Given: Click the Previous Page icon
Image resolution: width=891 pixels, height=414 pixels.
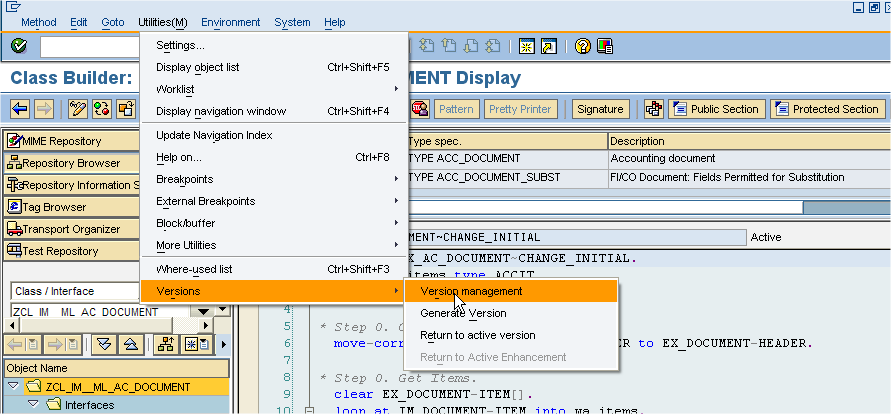Looking at the screenshot, I should (x=449, y=46).
